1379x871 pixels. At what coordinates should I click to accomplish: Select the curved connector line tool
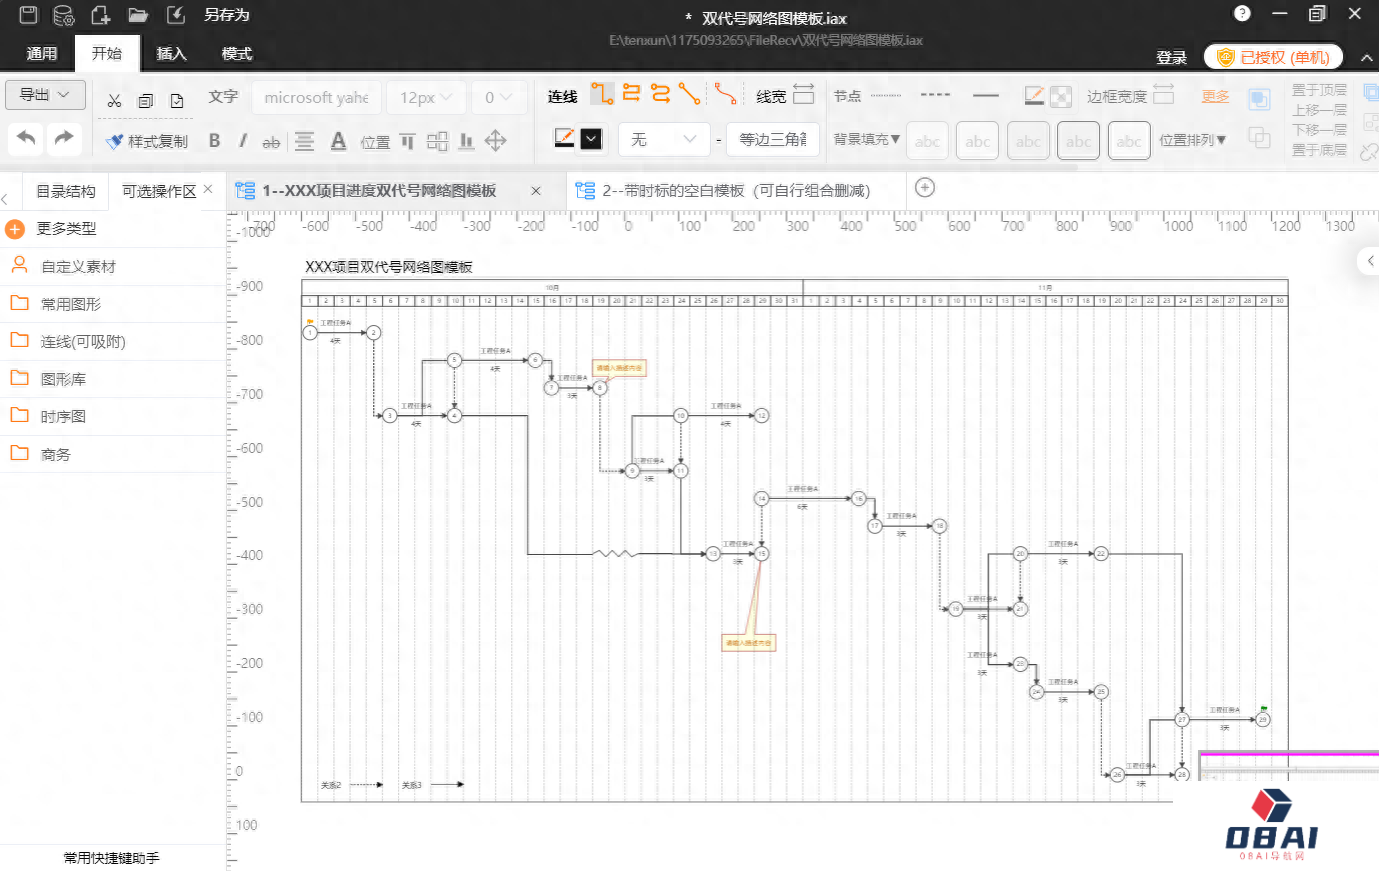pos(726,94)
